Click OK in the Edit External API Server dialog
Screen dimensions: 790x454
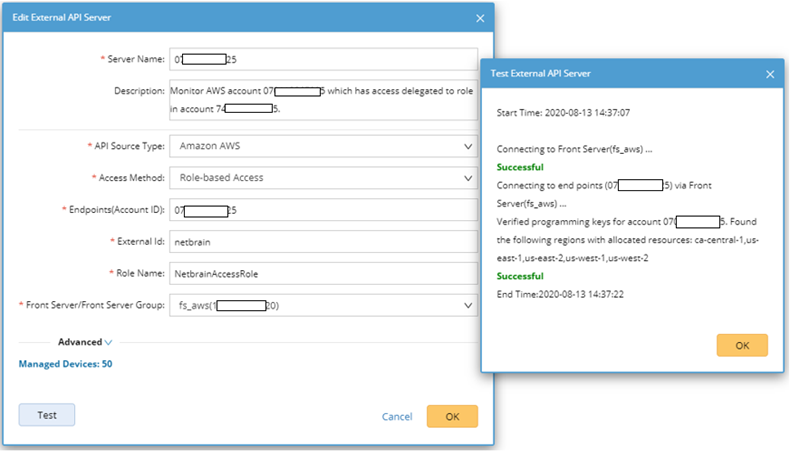click(x=452, y=416)
